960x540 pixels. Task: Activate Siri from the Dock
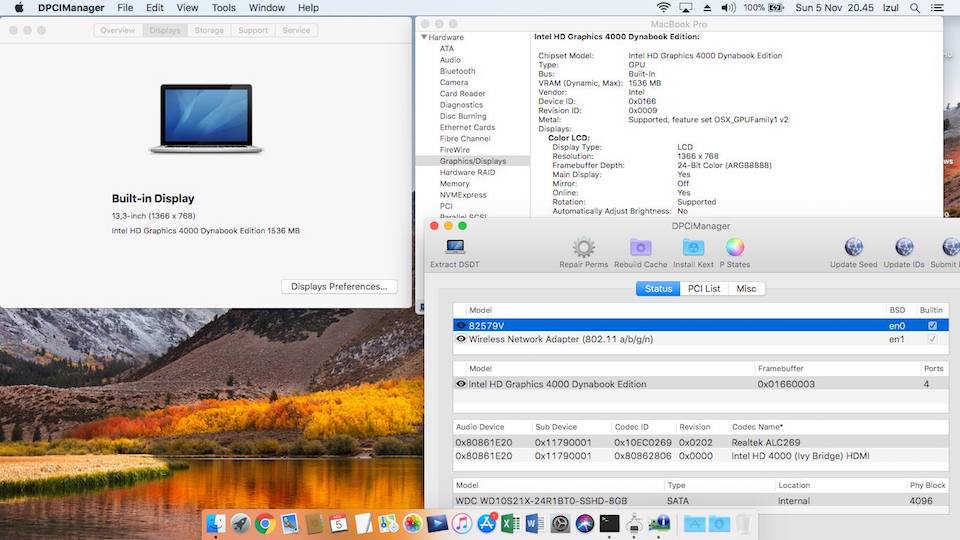click(x=585, y=523)
